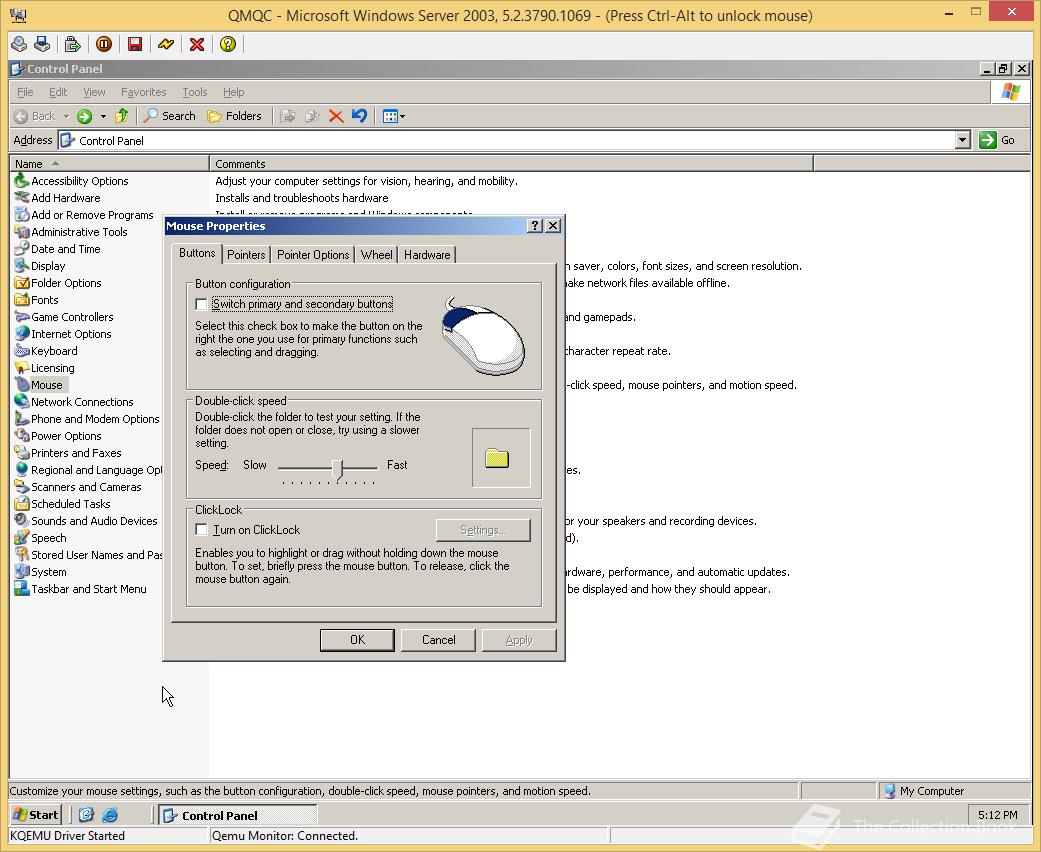
Task: Open the File menu
Action: 25,92
